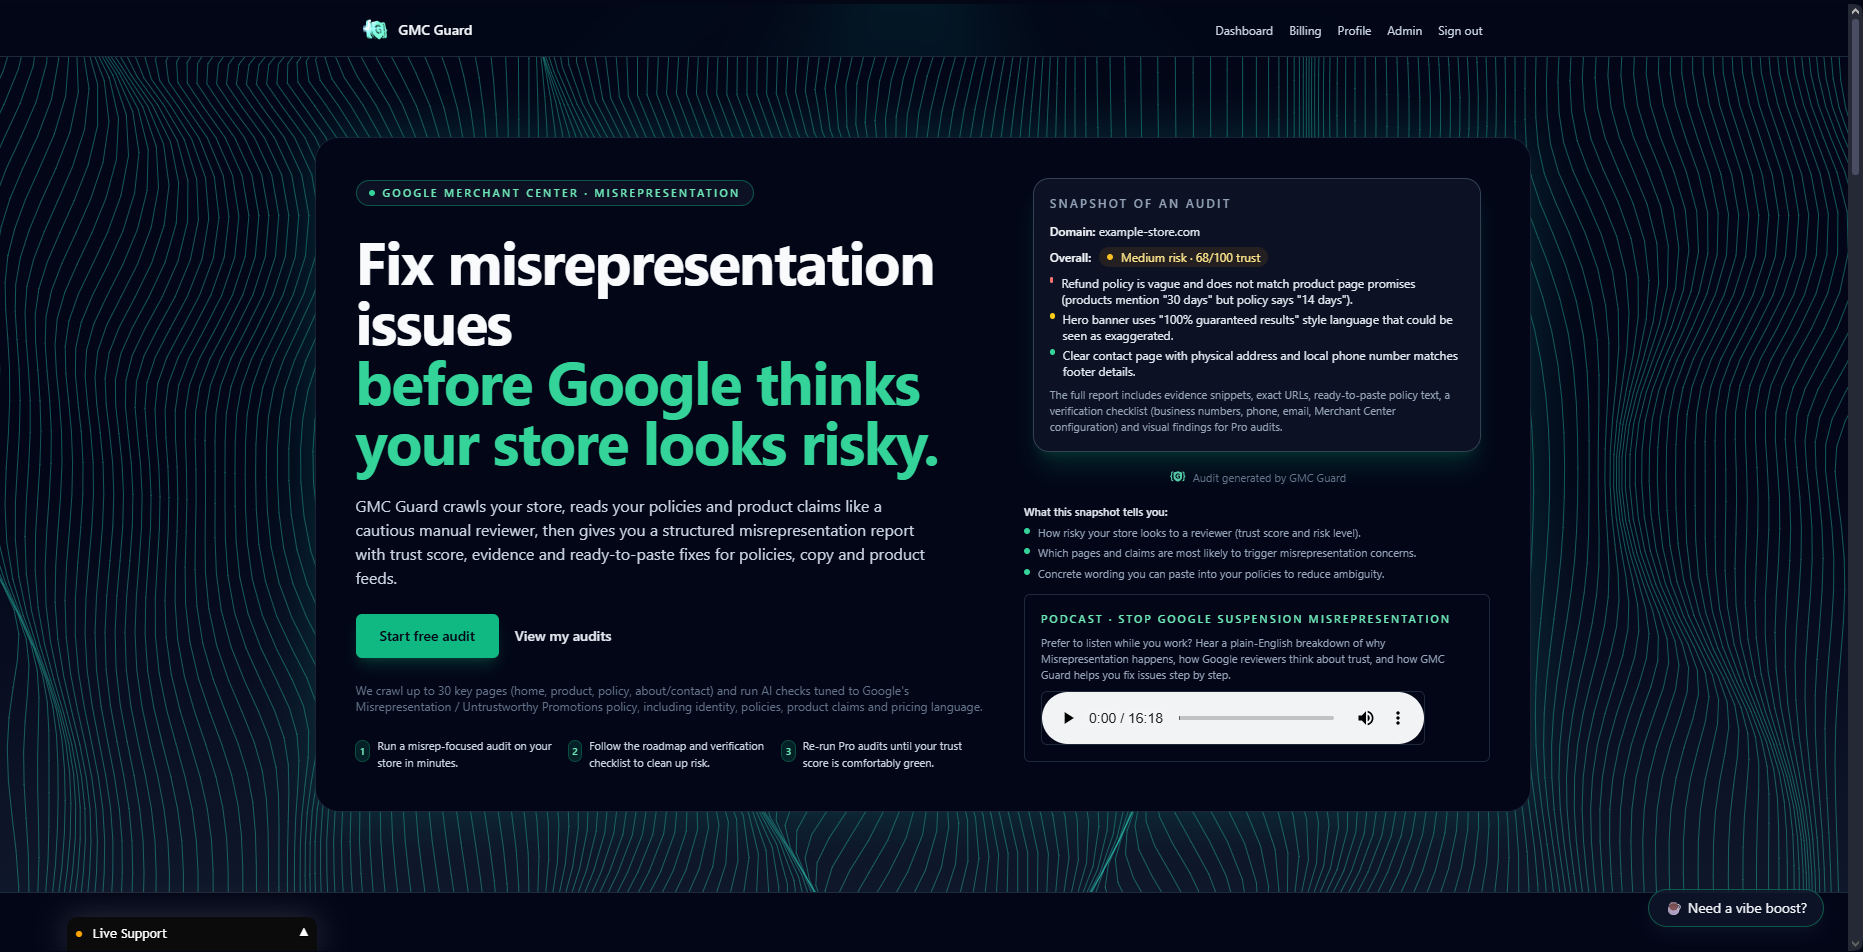
Task: Click the Start free audit button
Action: click(x=427, y=636)
